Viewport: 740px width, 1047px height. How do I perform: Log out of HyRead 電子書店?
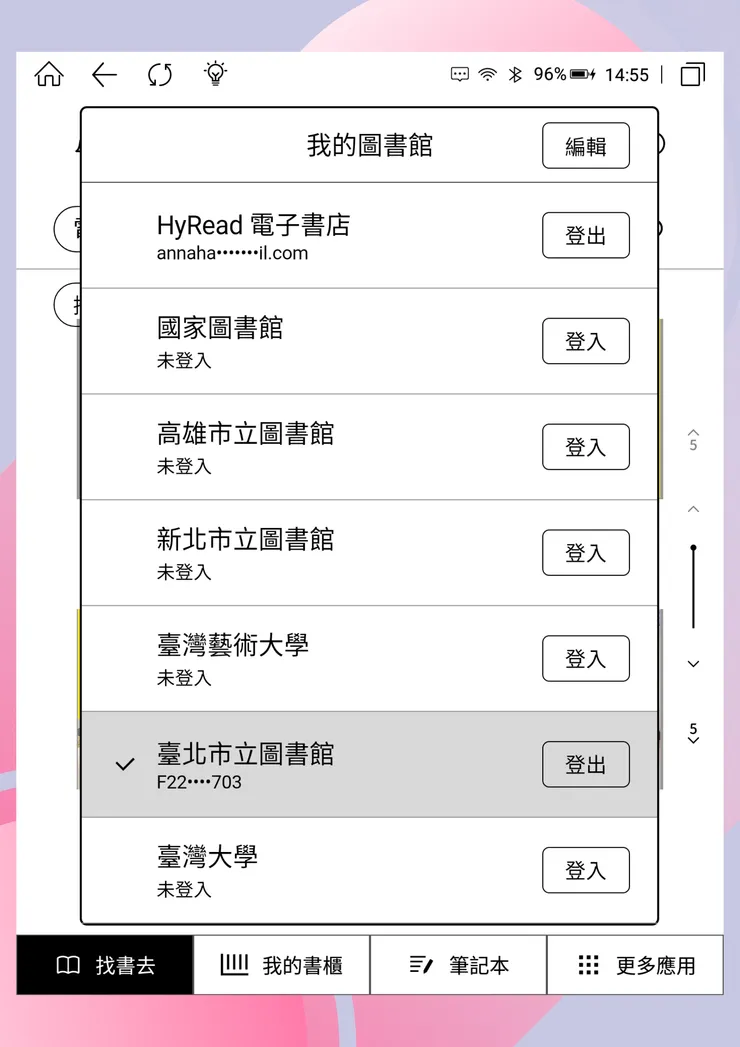click(x=585, y=236)
